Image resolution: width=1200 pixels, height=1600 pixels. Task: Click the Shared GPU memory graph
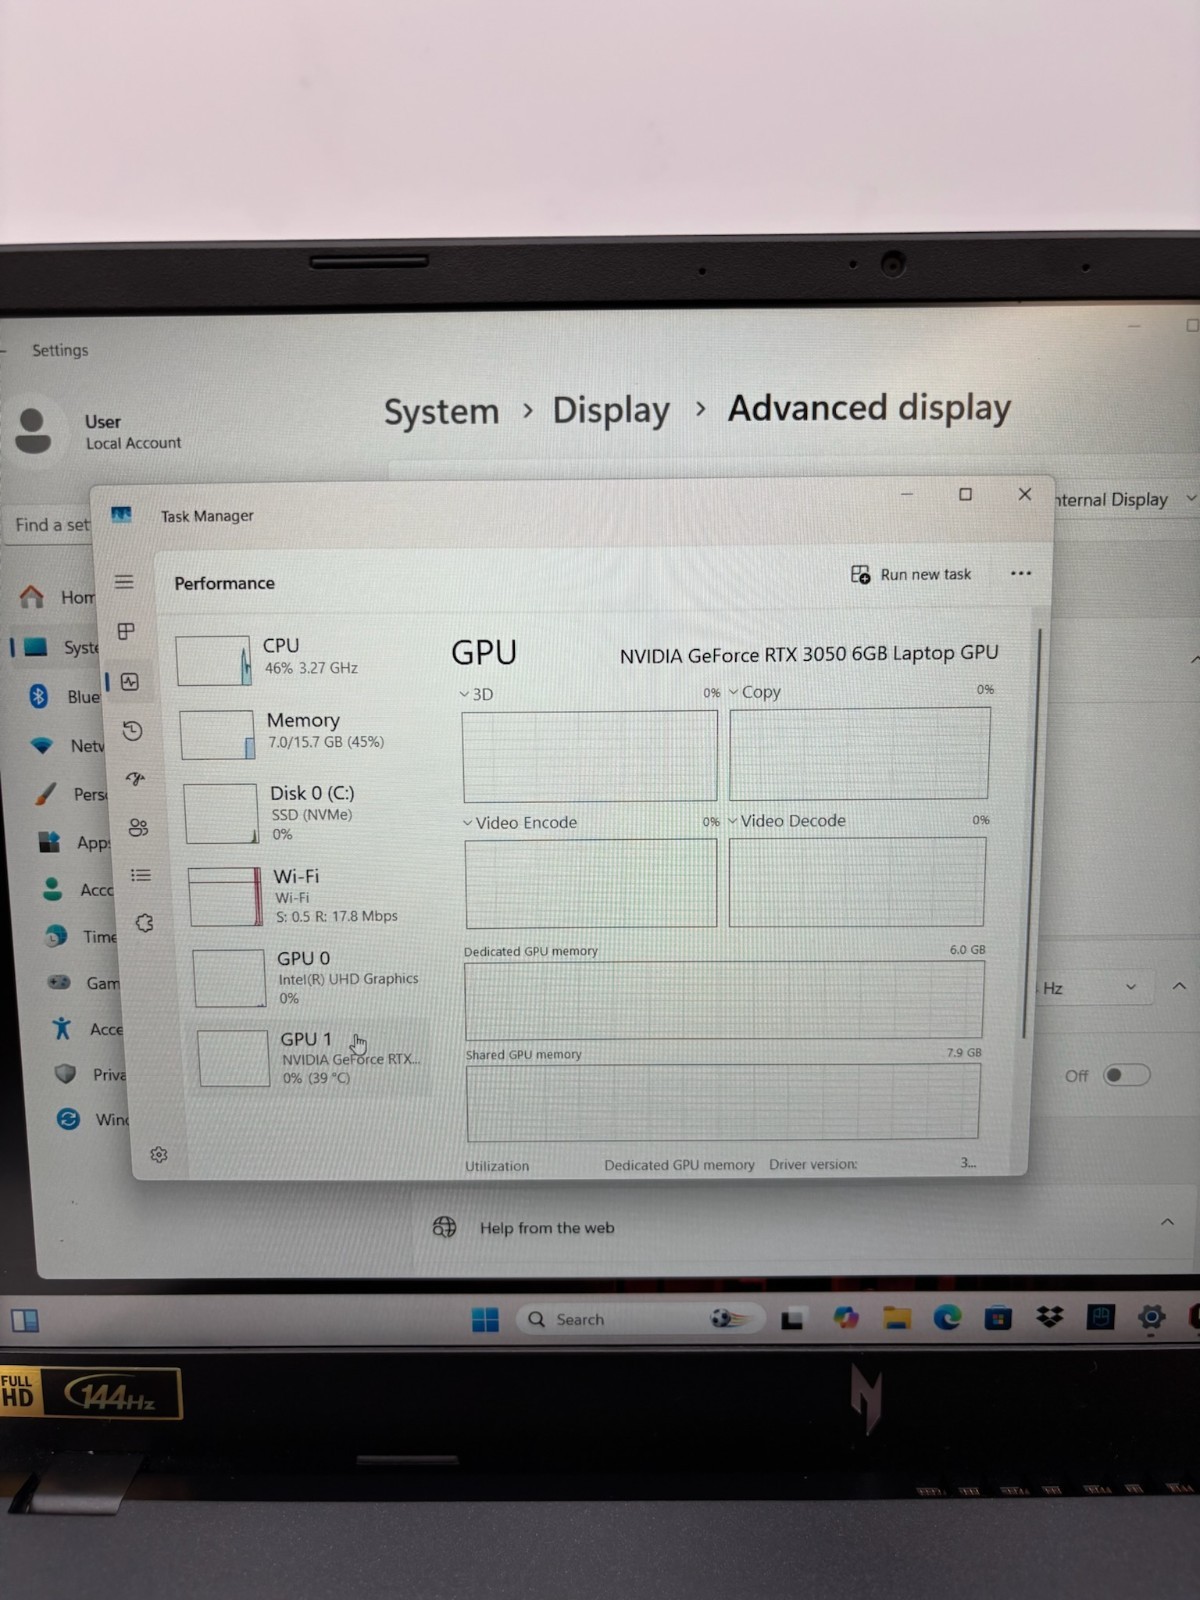[x=723, y=1102]
